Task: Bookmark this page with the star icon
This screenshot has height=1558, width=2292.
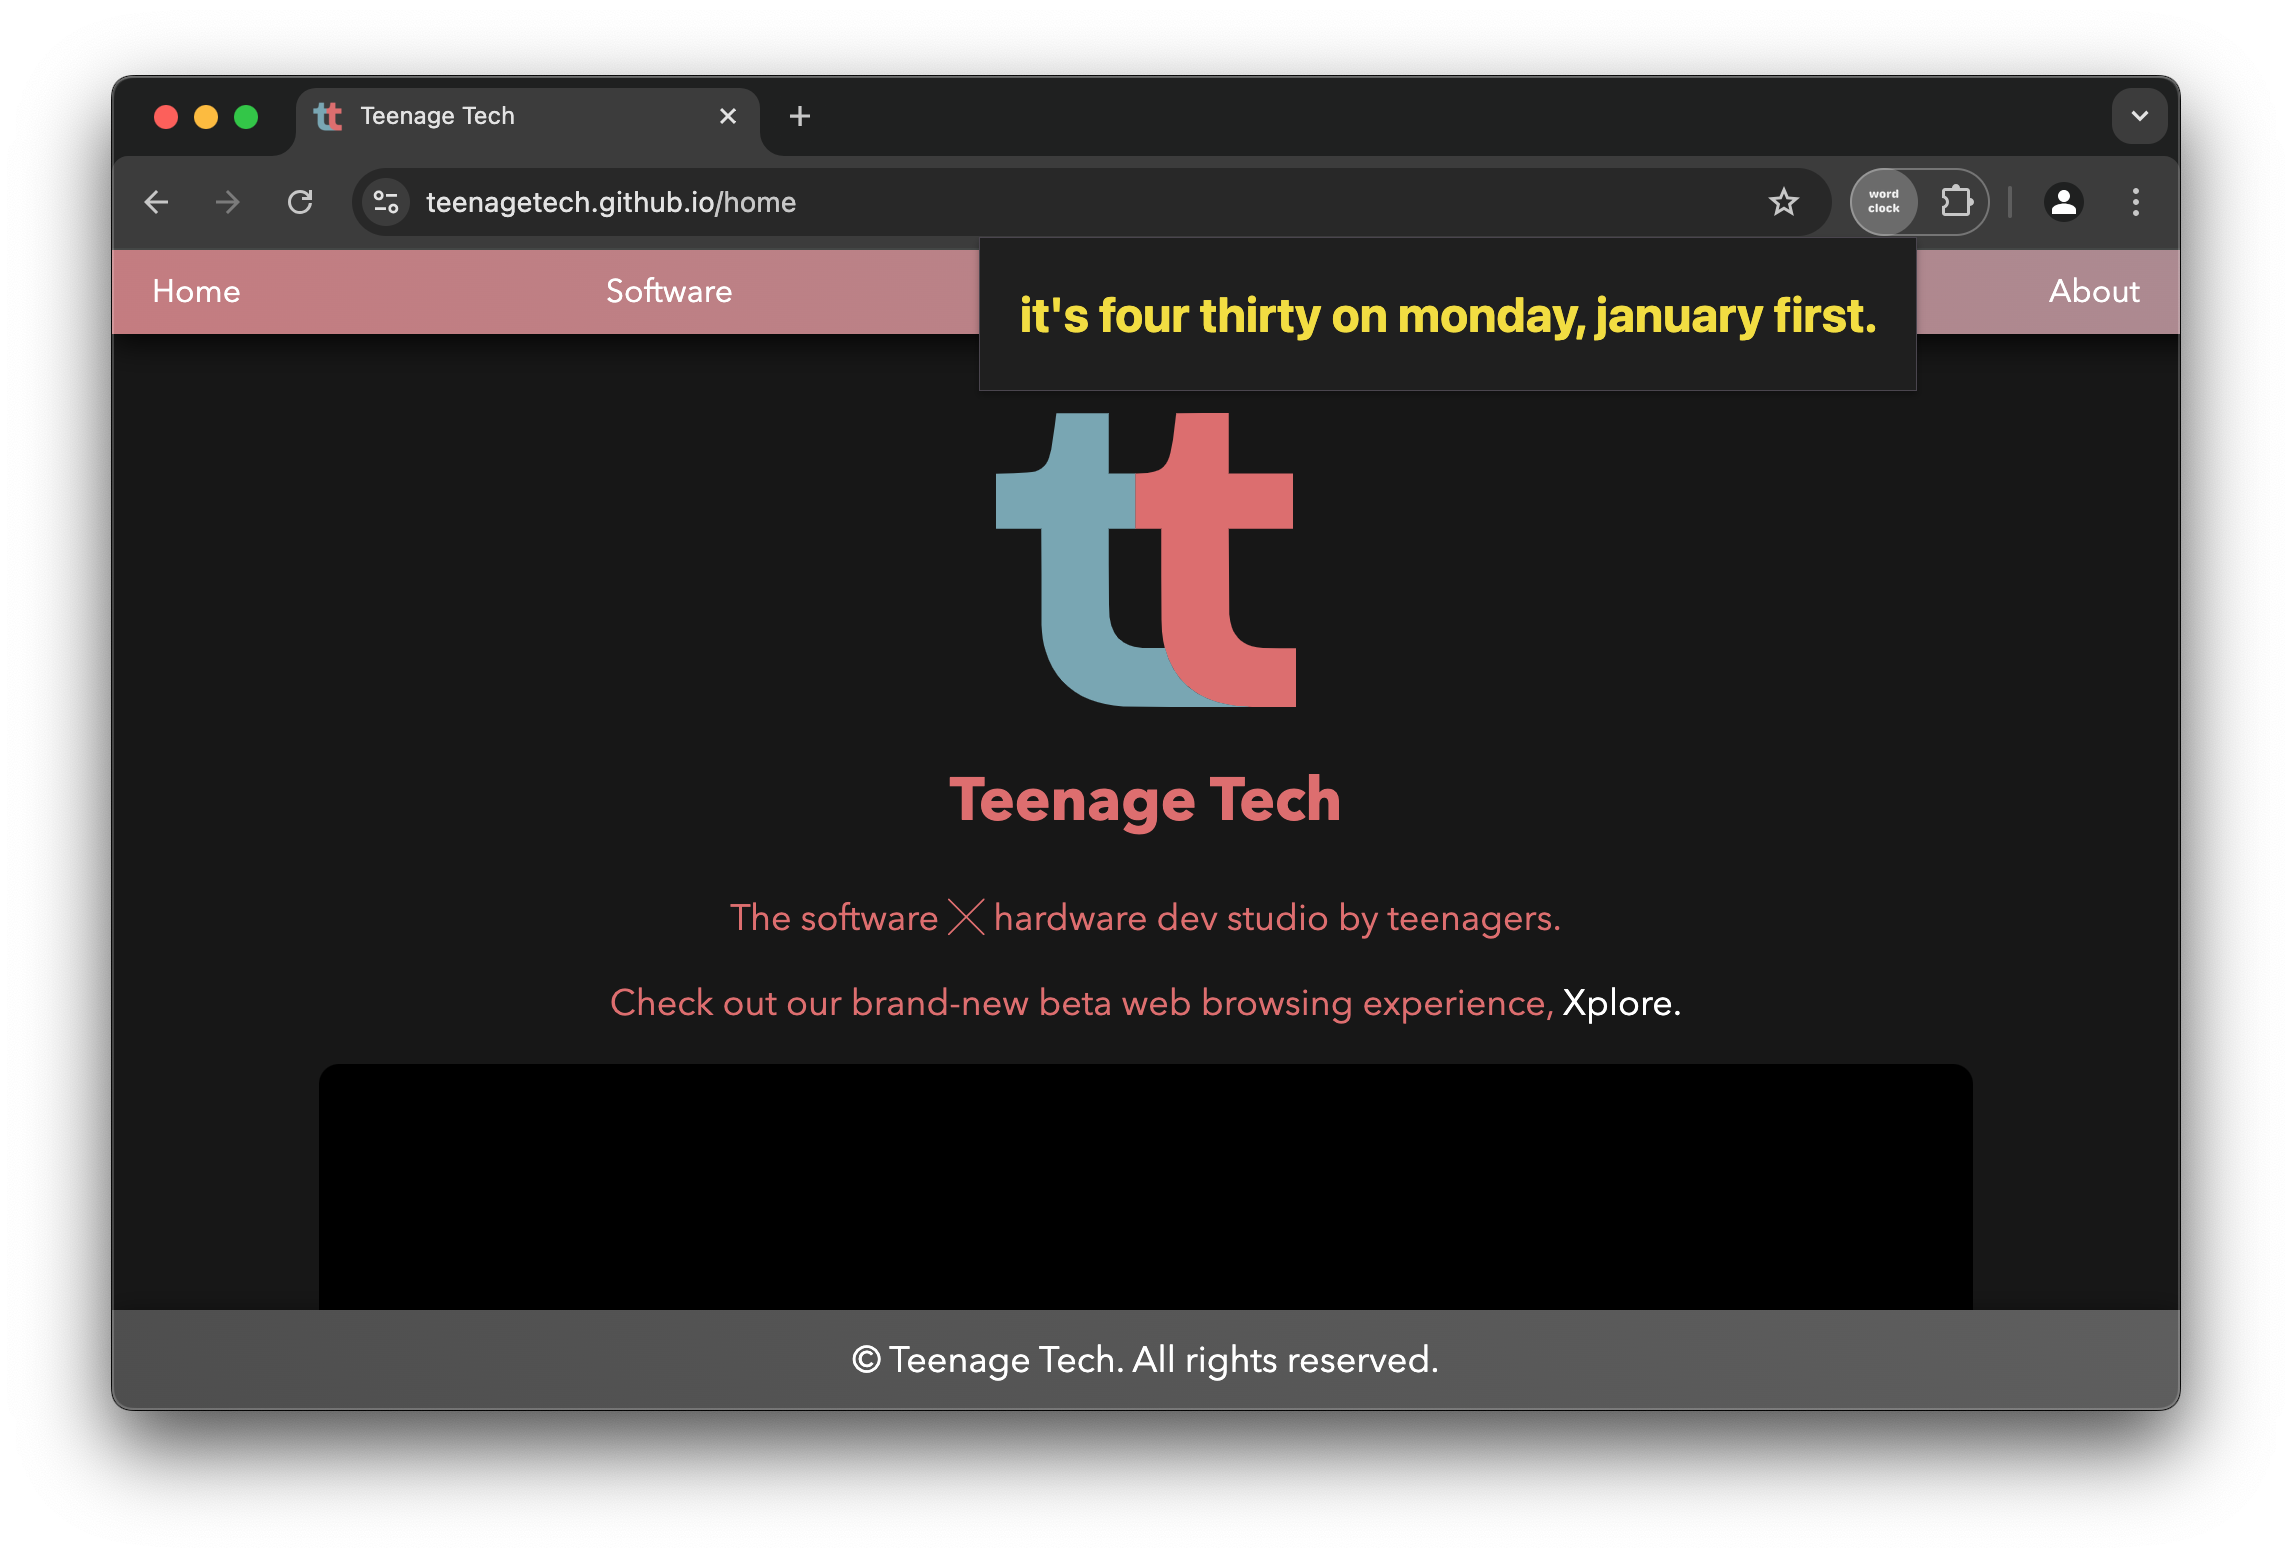Action: pos(1783,203)
